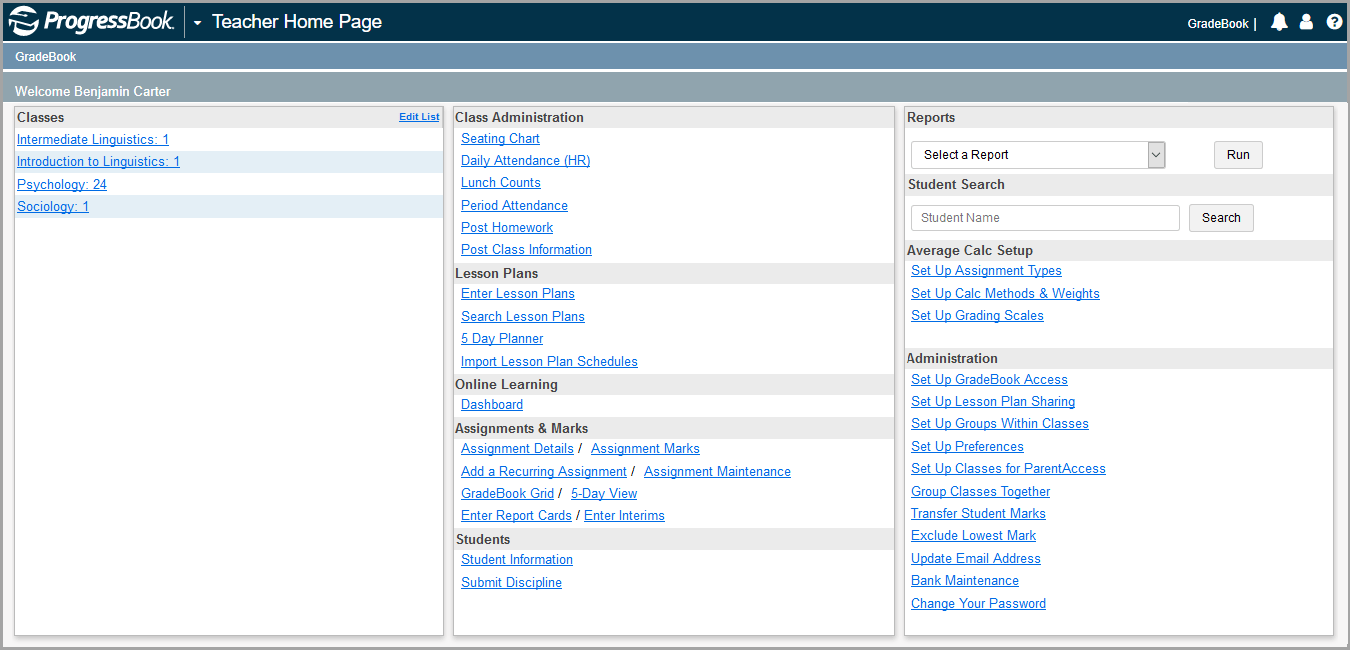This screenshot has height=650, width=1350.
Task: Open Daily Attendance (HR)
Action: pos(525,160)
